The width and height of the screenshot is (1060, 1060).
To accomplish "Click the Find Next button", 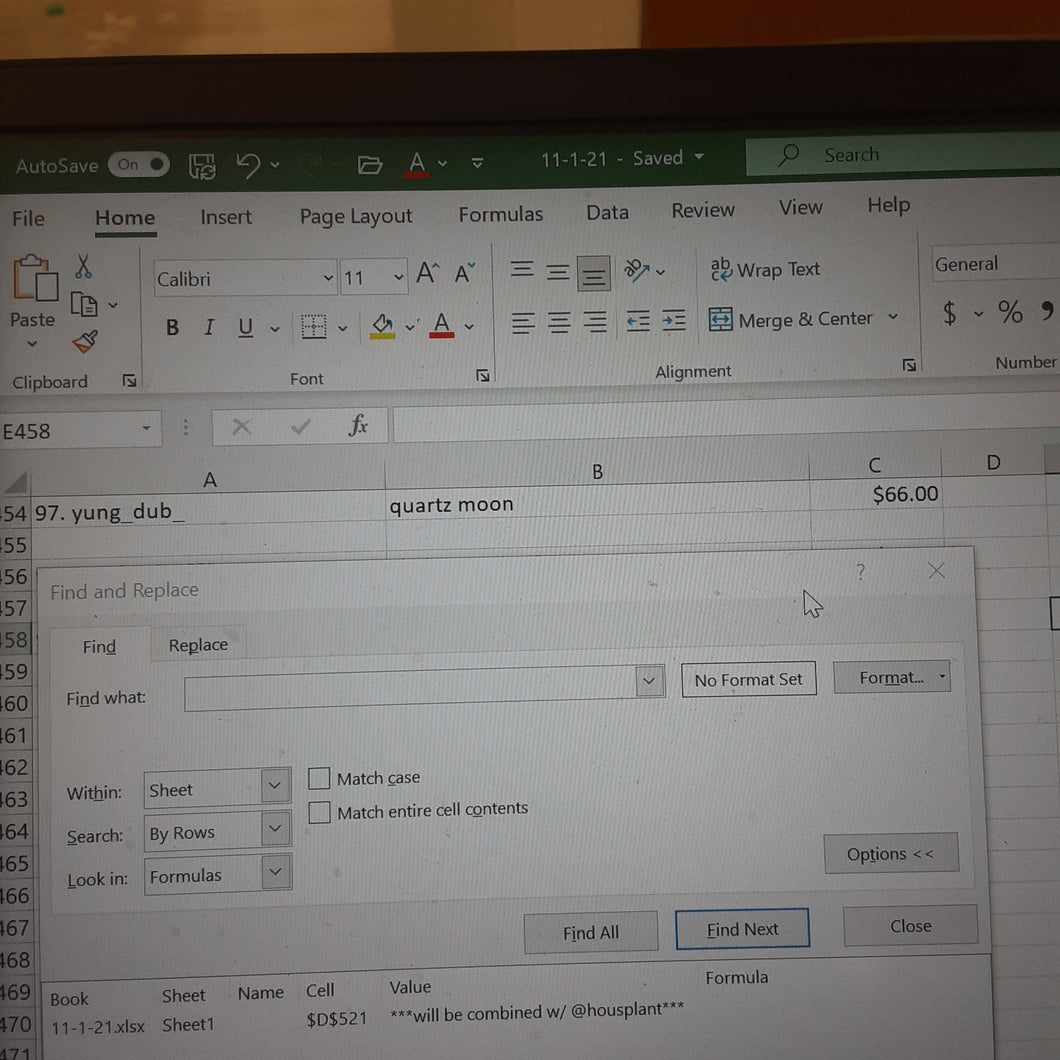I will (x=742, y=930).
